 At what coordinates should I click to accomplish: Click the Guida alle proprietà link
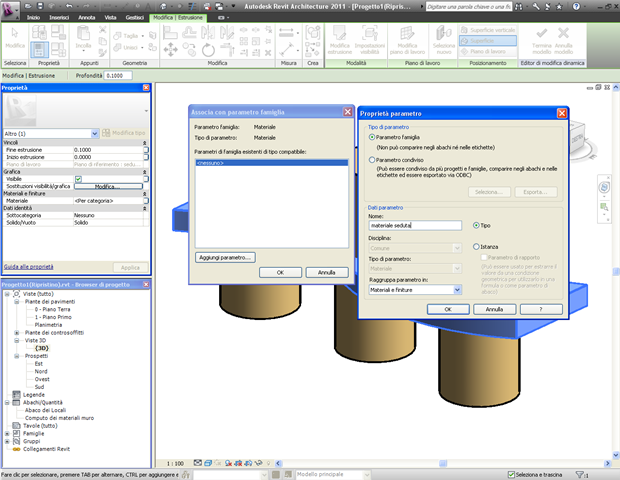click(30, 268)
